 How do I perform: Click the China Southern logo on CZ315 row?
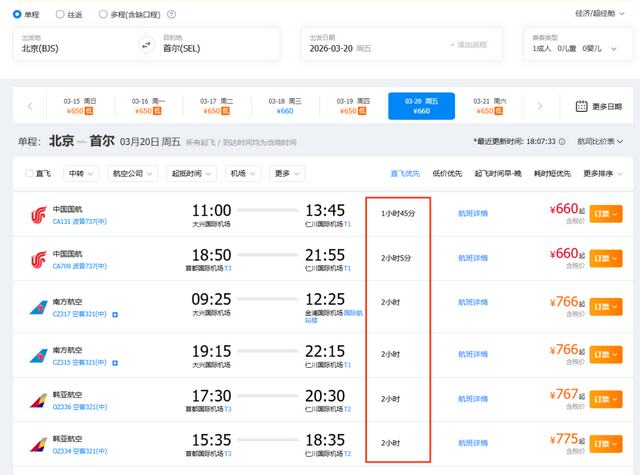39,355
